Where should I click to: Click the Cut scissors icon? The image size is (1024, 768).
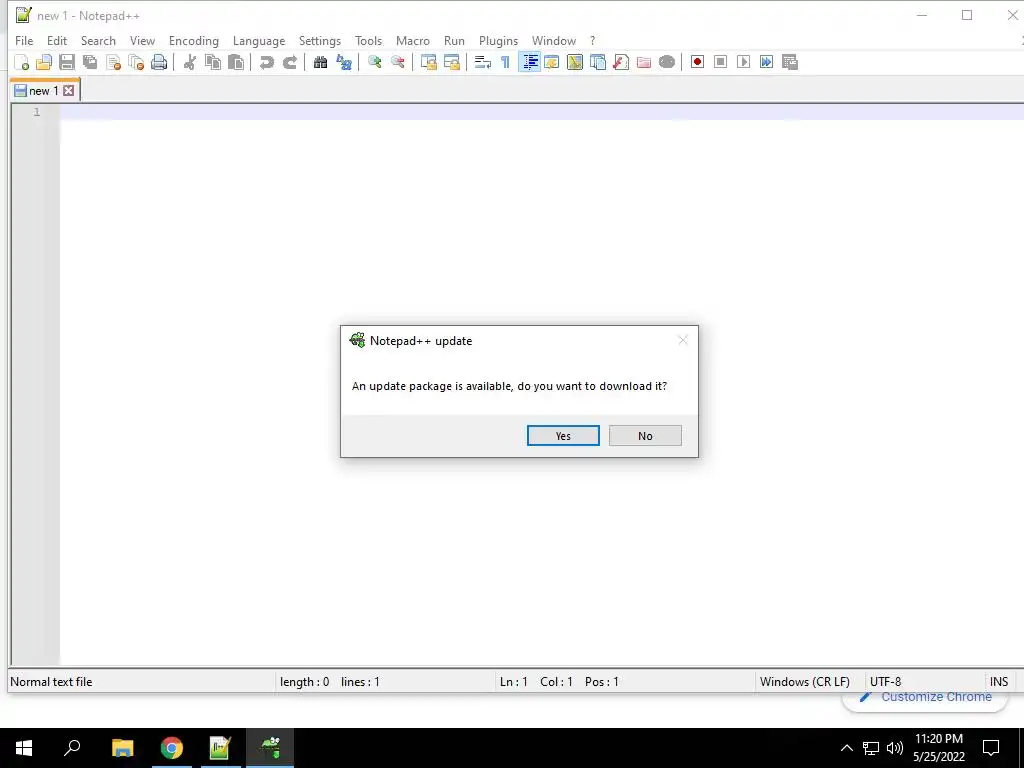[189, 63]
